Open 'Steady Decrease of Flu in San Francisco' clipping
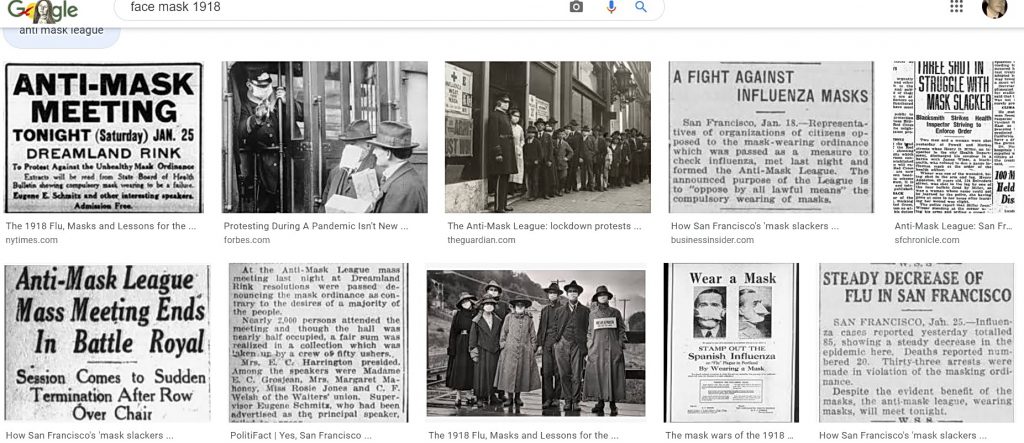Viewport: 1024px width, 443px height. [x=917, y=343]
